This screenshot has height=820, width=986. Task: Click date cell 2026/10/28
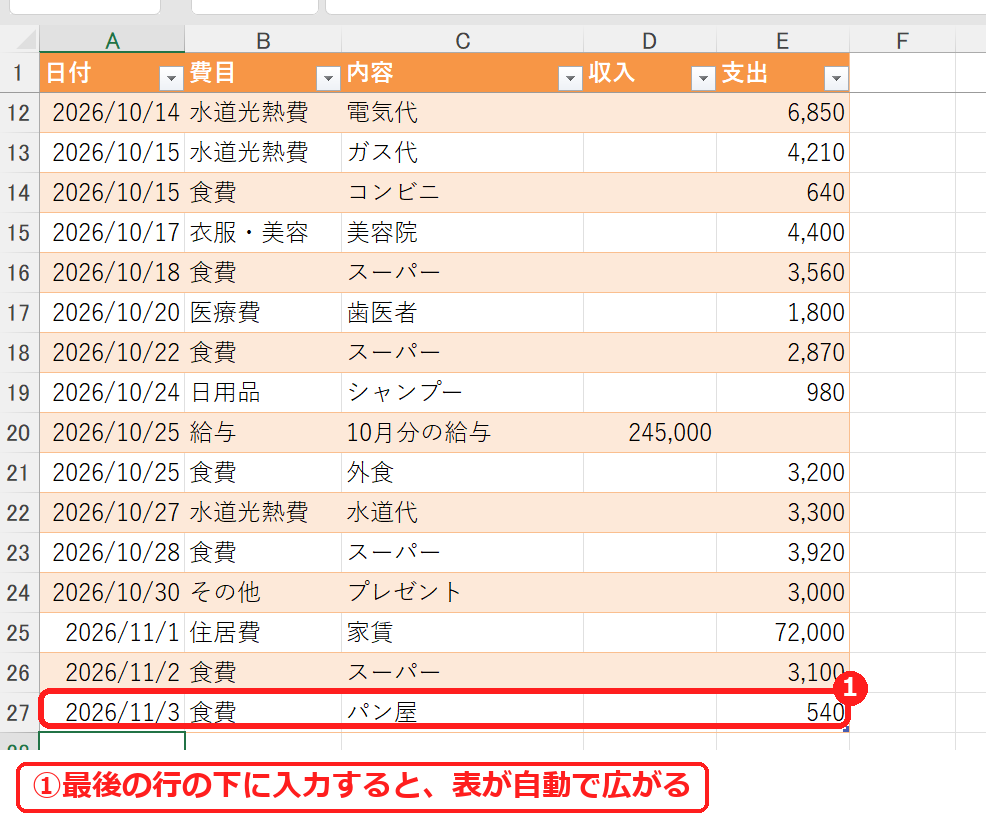click(112, 553)
